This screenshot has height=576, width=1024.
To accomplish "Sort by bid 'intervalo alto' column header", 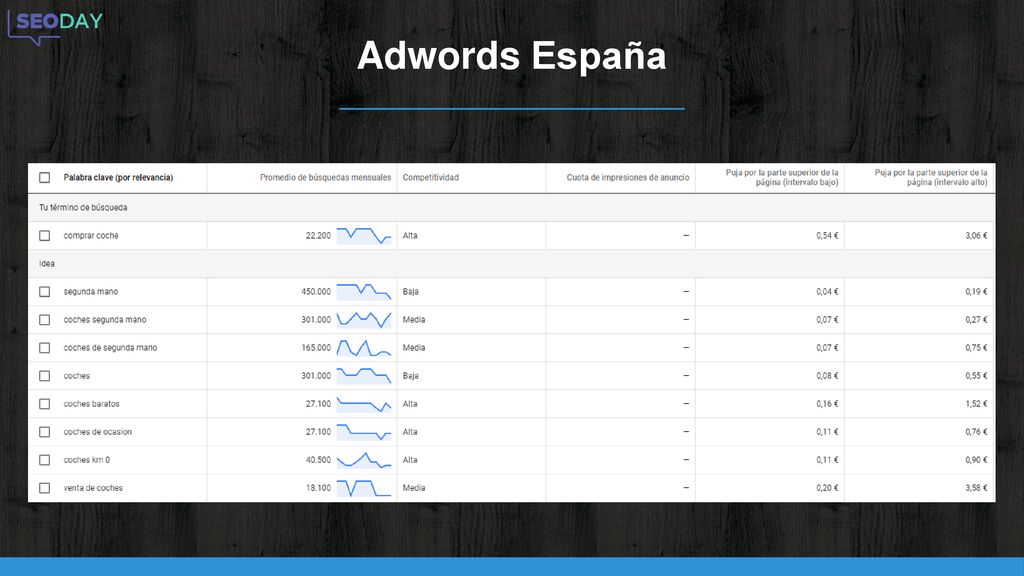I will [931, 178].
